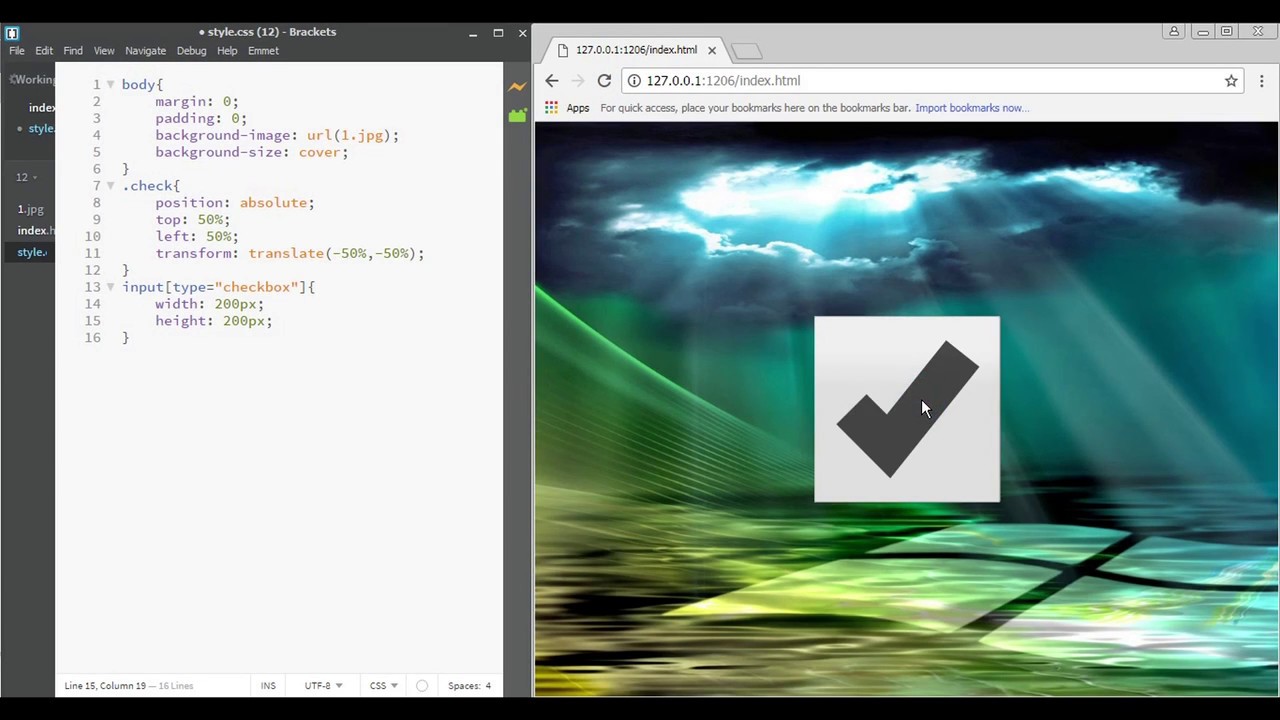Click the 'background-size: cover;' code line
The width and height of the screenshot is (1280, 720).
(x=251, y=152)
